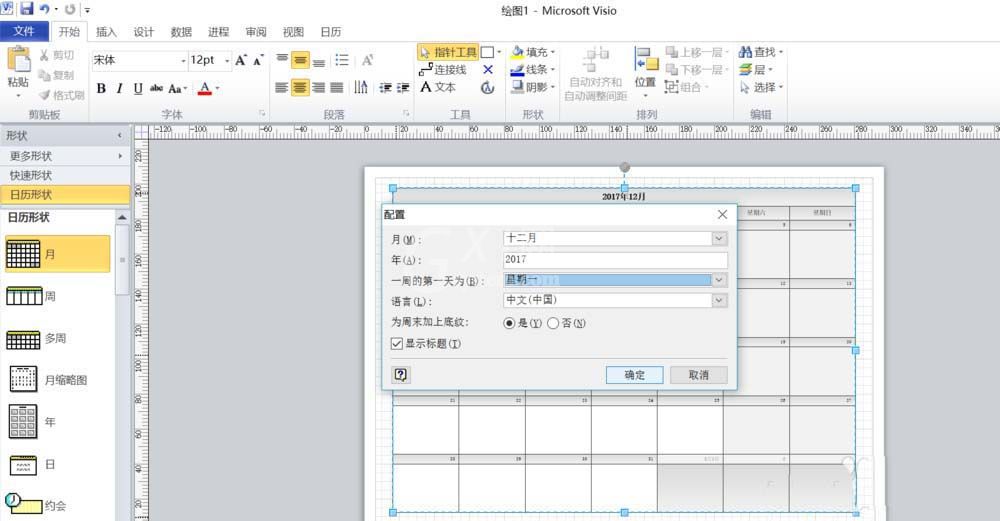Click the help question mark icon in the dialog
1000x521 pixels.
coord(401,374)
